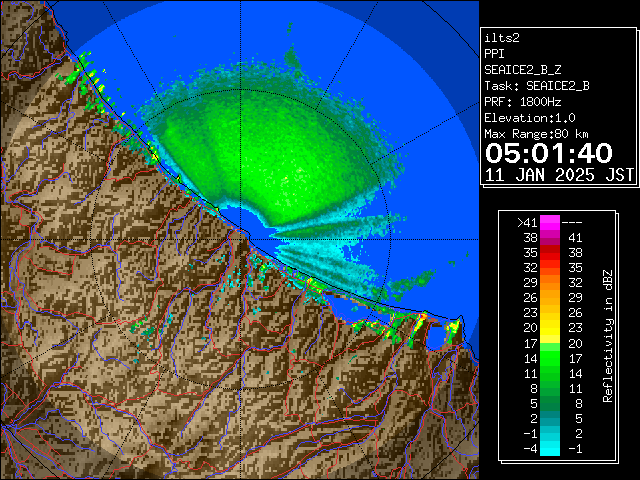Select the Task: SEAICE2_B line
This screenshot has height=480, width=640.
click(x=537, y=86)
